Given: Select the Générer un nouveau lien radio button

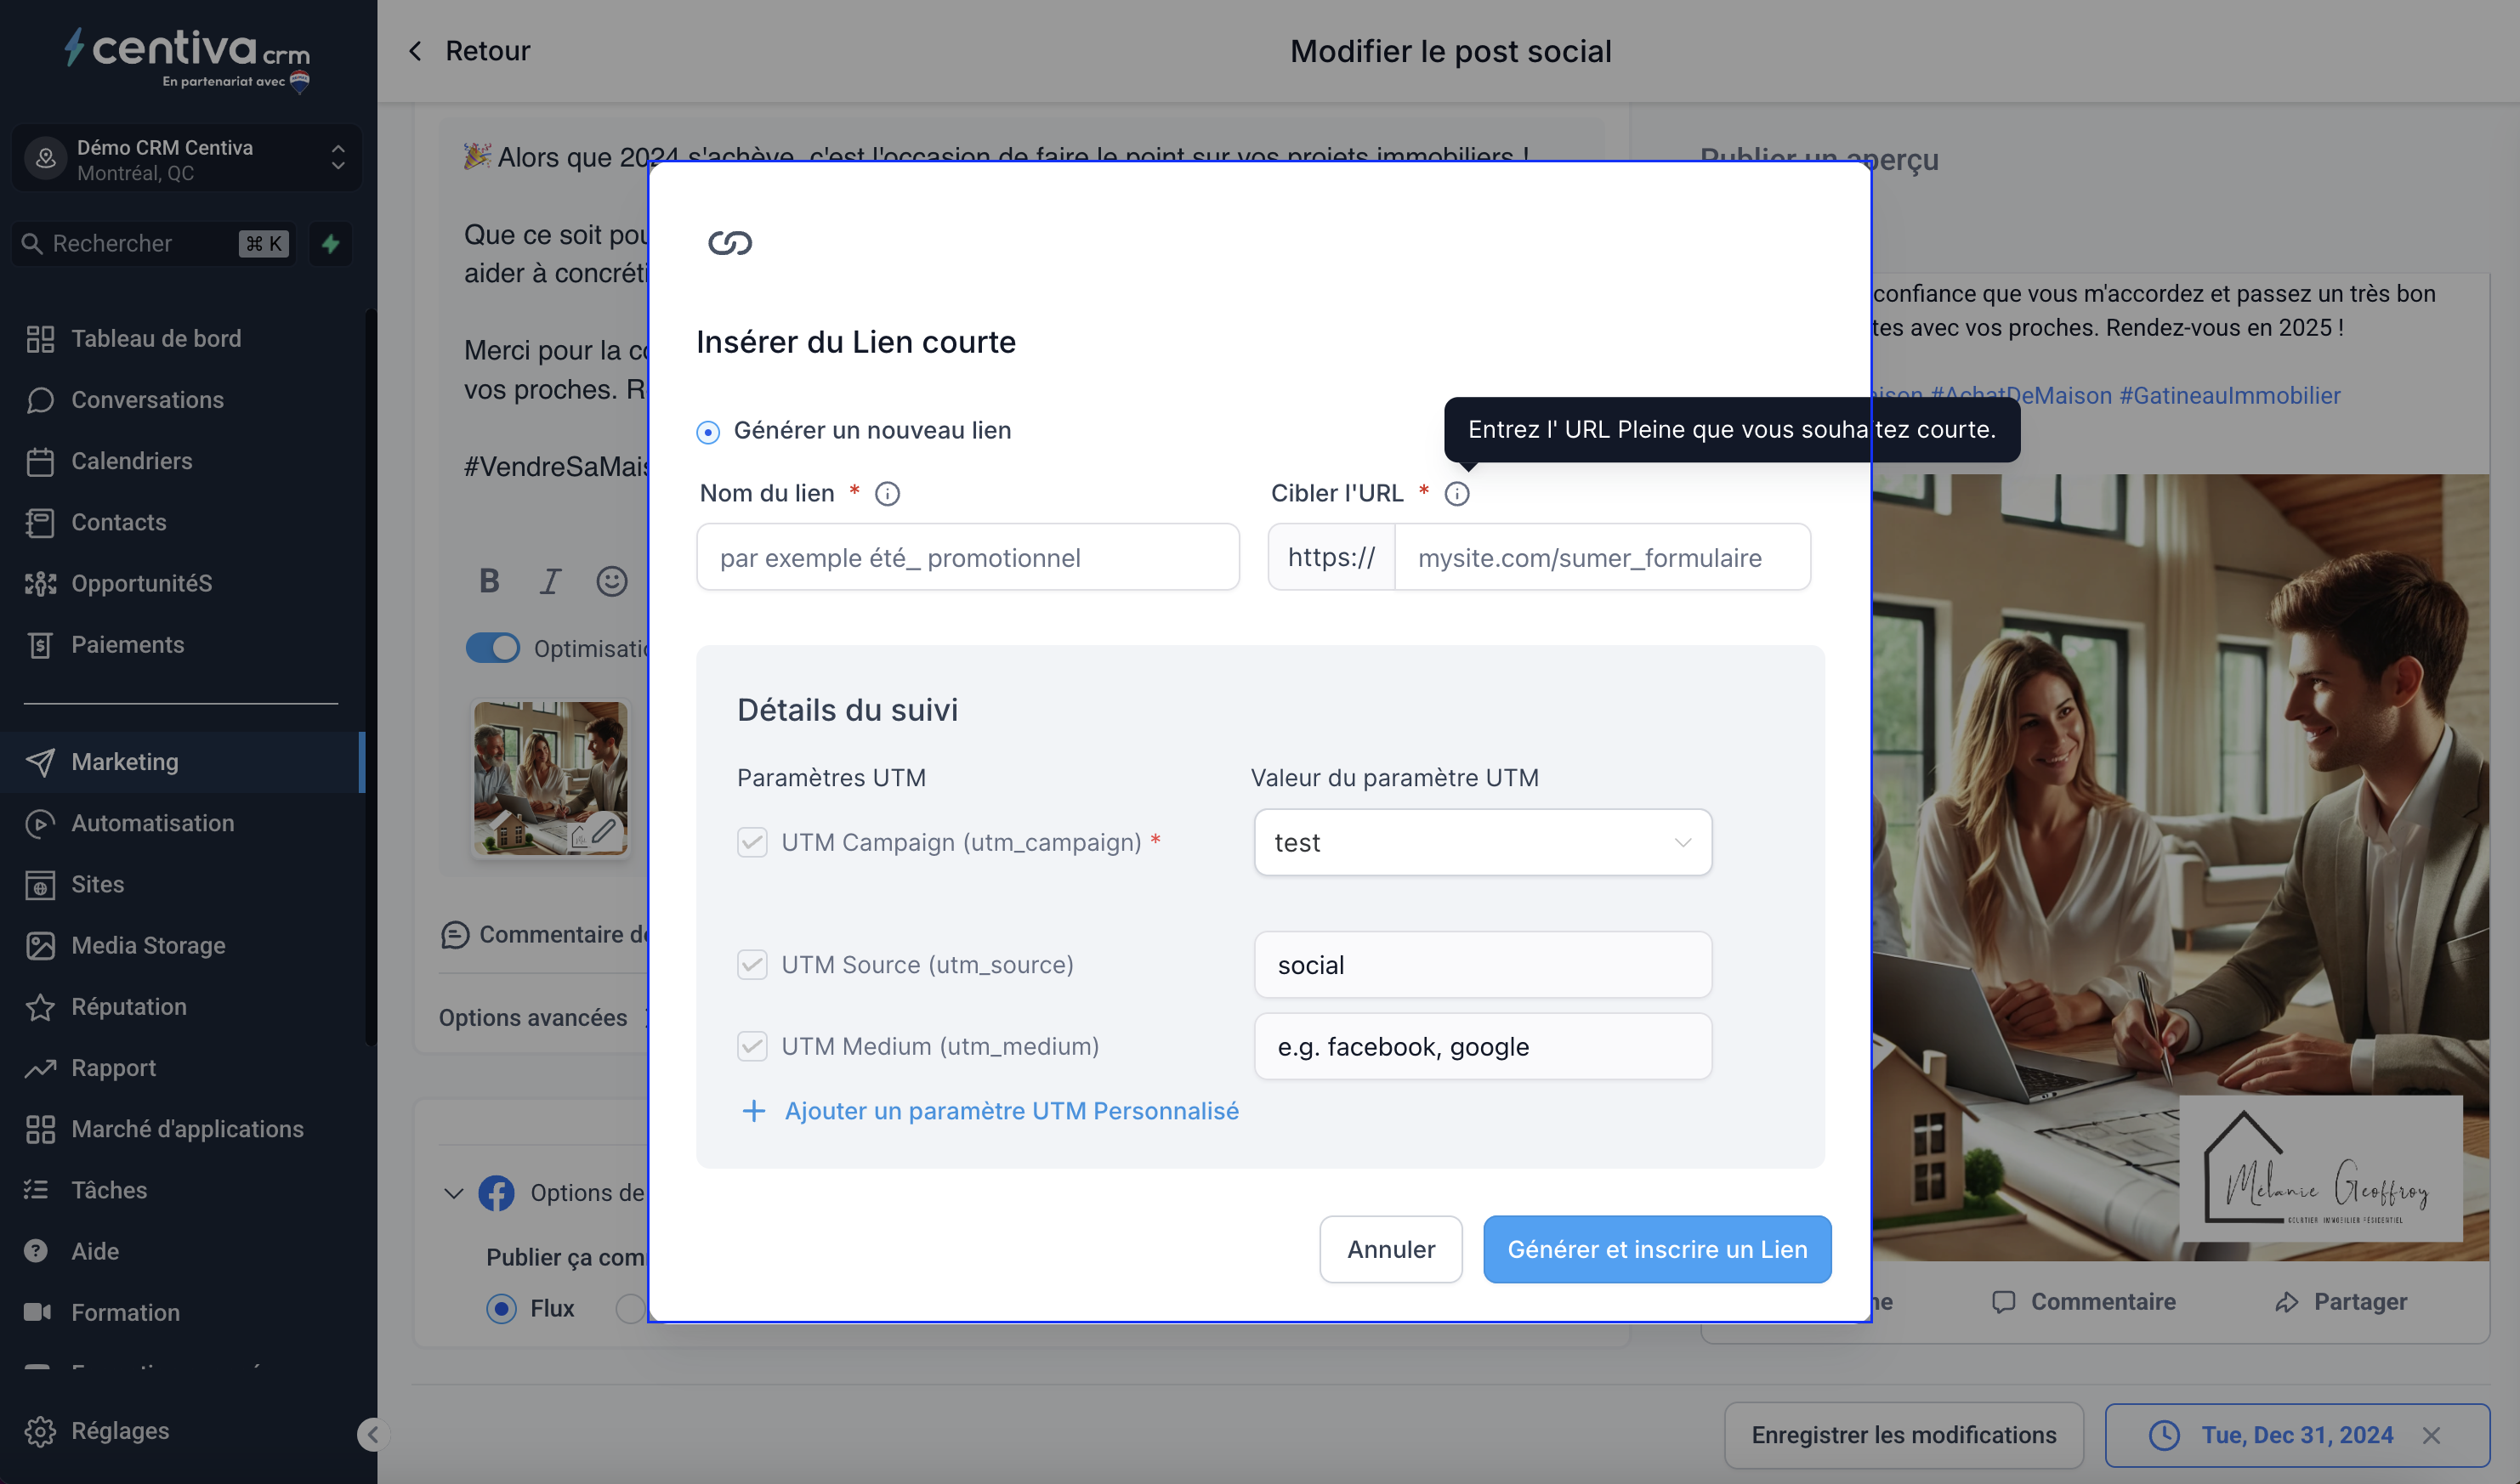Looking at the screenshot, I should point(708,432).
